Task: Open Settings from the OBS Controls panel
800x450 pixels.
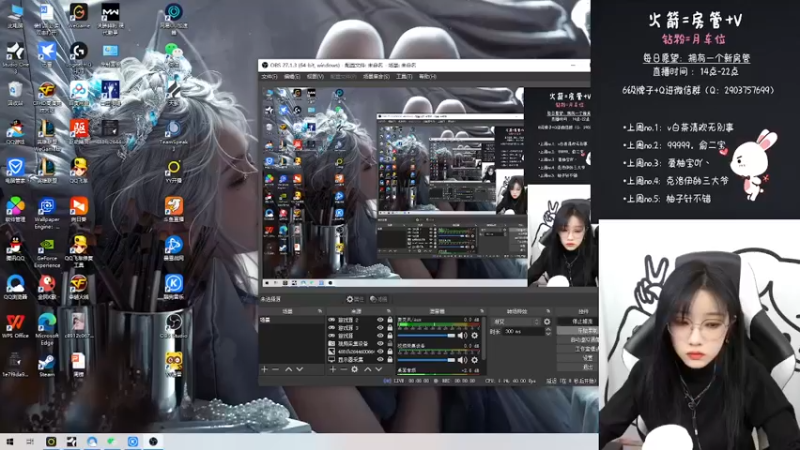Action: [578, 358]
